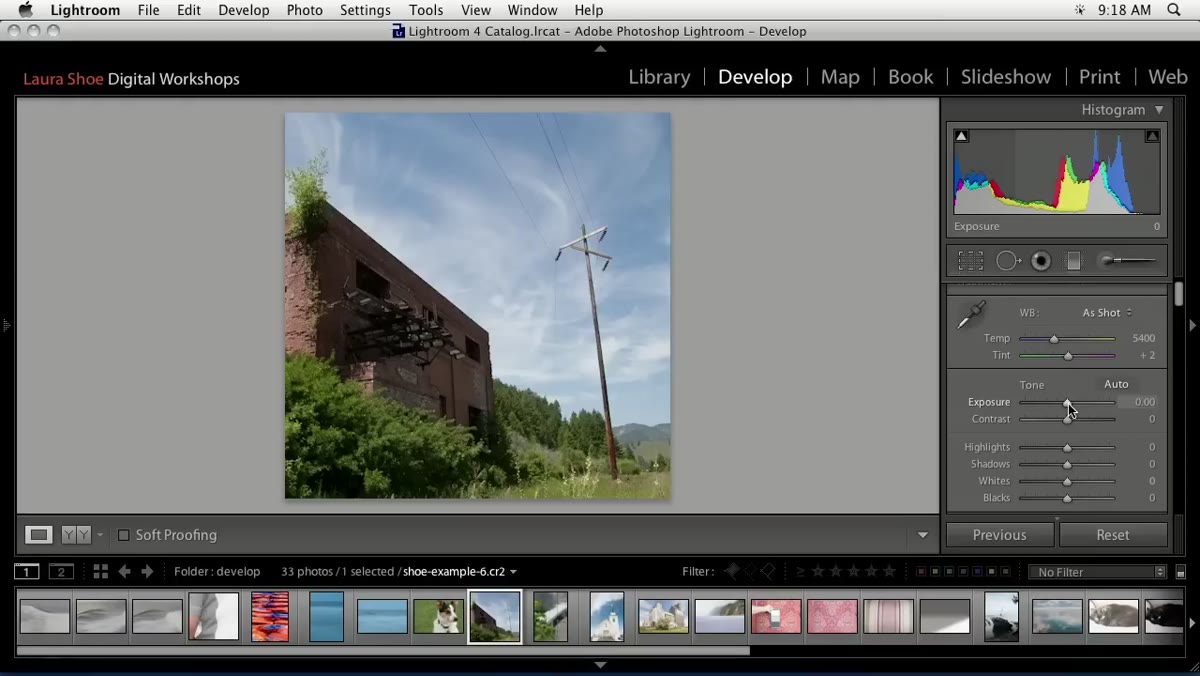Screen dimensions: 1200x676
Task: Open the Tools menu
Action: (x=426, y=10)
